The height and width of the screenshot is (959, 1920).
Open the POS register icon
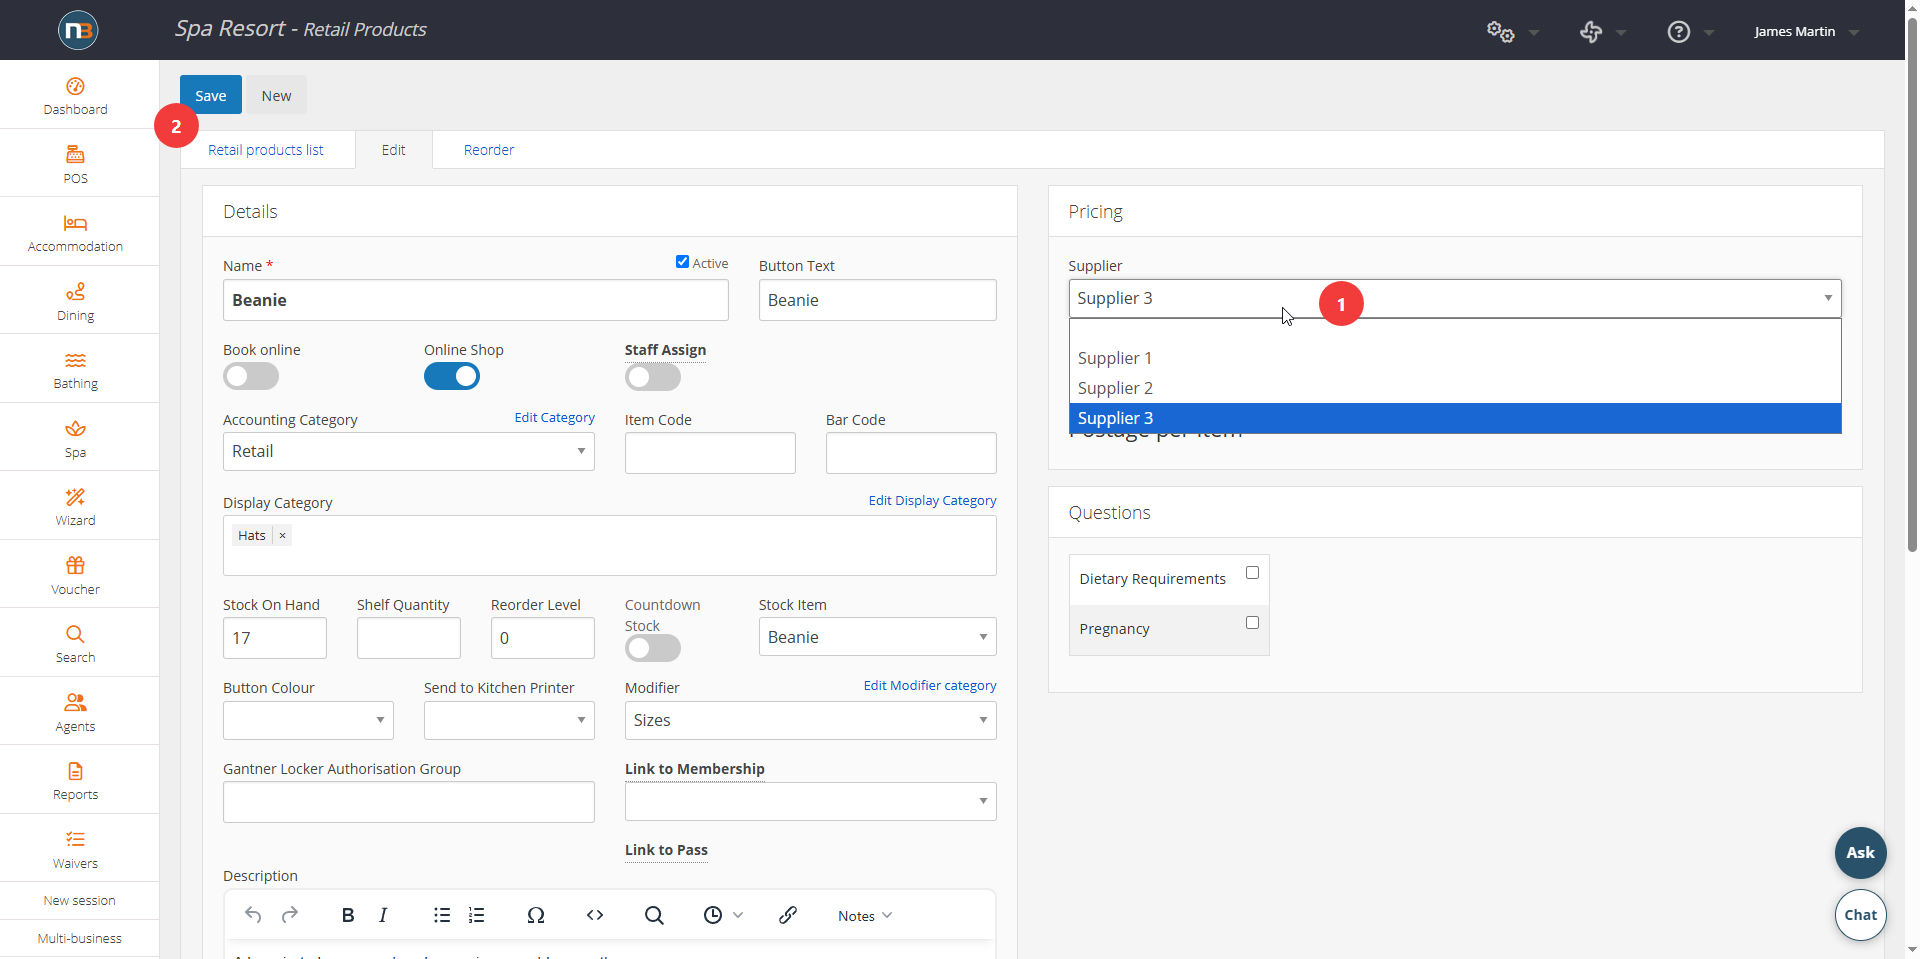click(75, 155)
